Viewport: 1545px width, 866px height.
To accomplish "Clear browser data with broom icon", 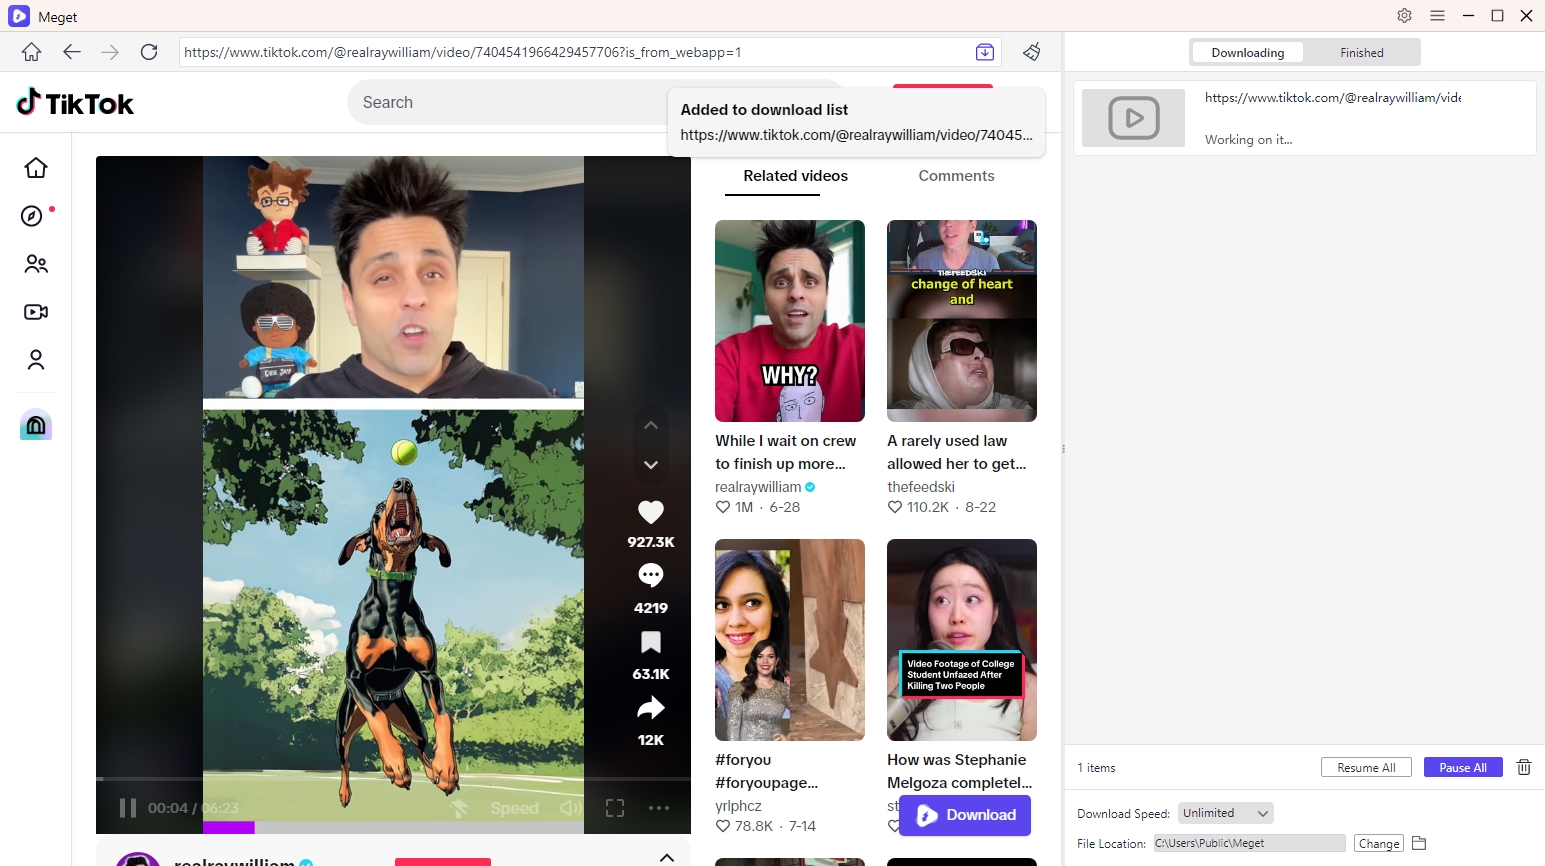I will (x=1032, y=52).
